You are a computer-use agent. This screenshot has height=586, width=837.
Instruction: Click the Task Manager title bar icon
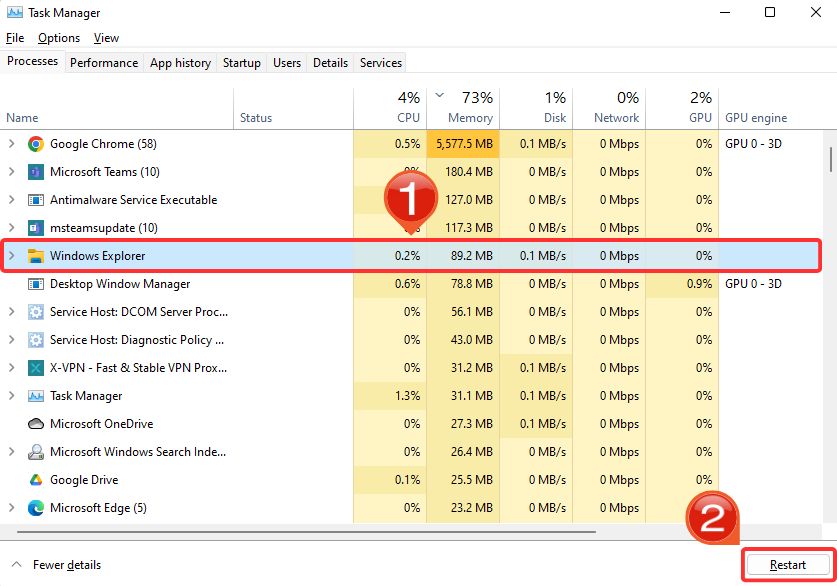tap(14, 12)
